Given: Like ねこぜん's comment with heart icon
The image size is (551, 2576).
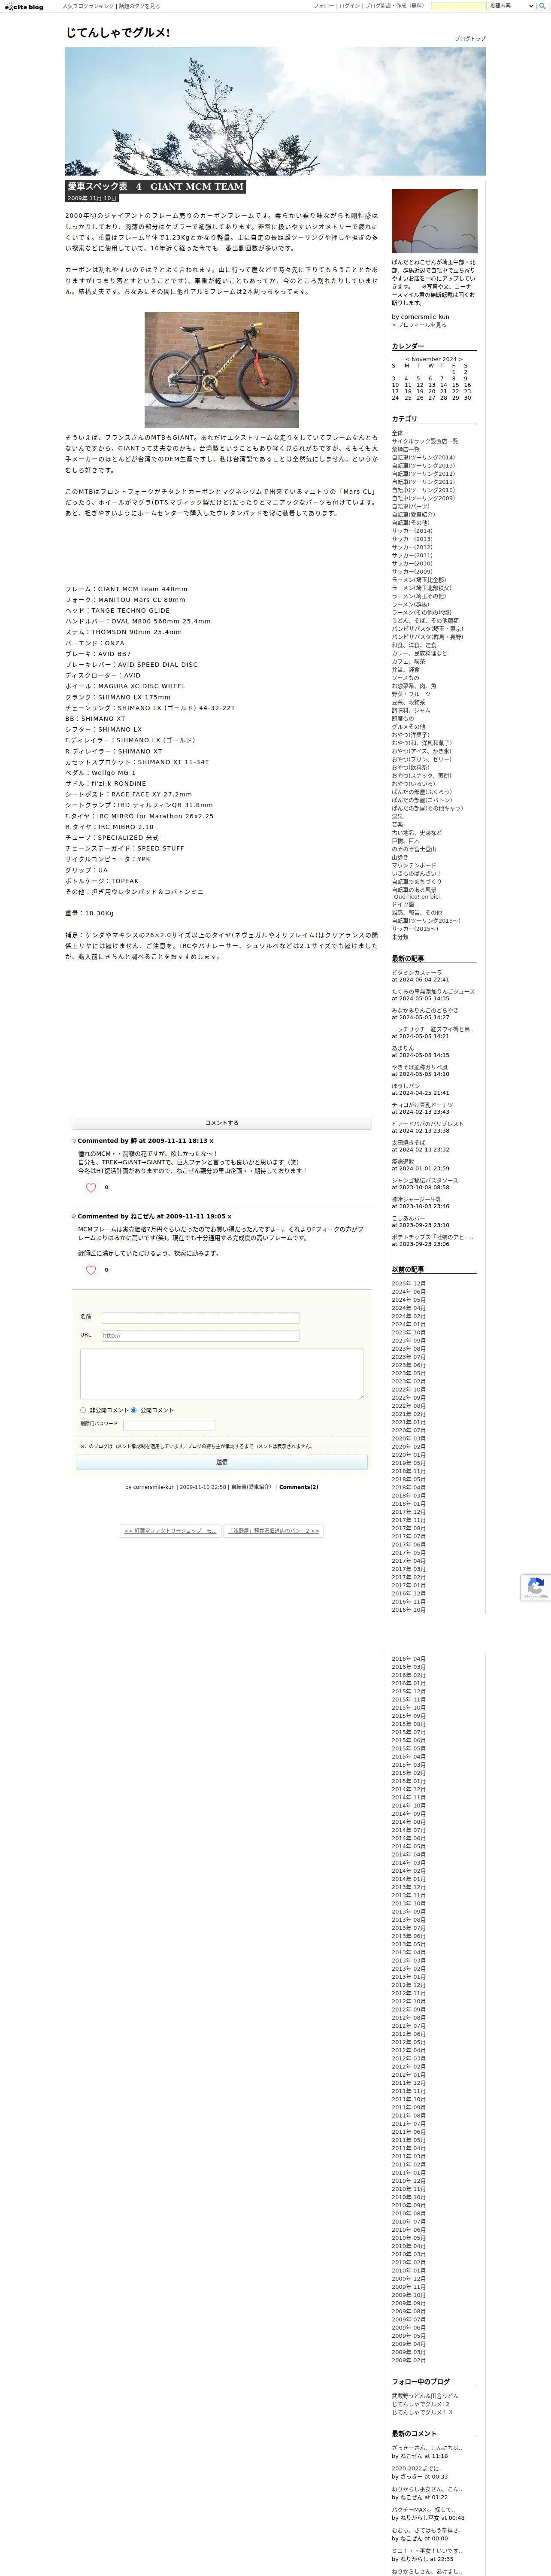Looking at the screenshot, I should coord(91,1270).
